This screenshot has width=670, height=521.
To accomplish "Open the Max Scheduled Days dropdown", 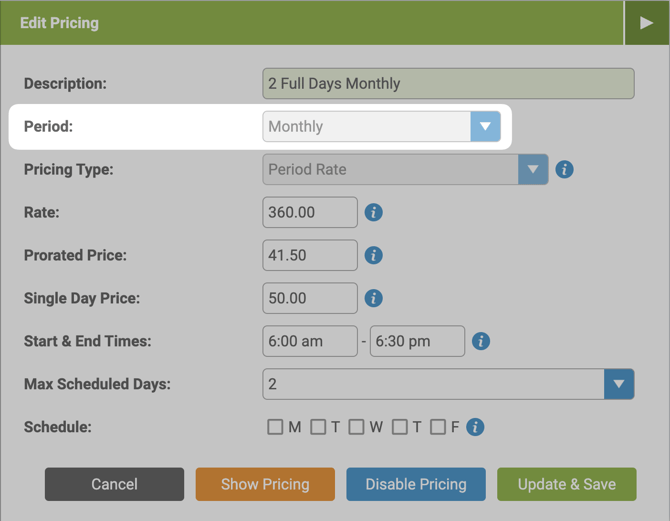I will coord(448,384).
